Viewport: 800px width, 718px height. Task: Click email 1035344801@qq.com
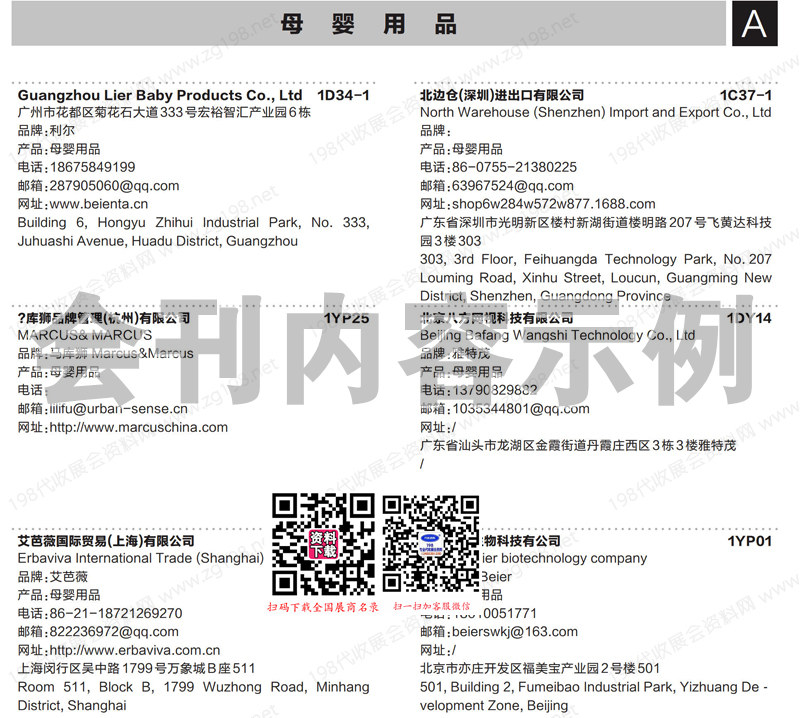pyautogui.click(x=521, y=409)
